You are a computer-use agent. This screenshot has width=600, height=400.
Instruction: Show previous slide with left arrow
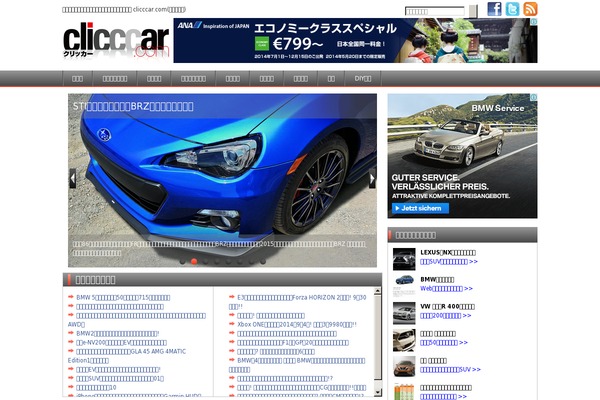(x=72, y=178)
